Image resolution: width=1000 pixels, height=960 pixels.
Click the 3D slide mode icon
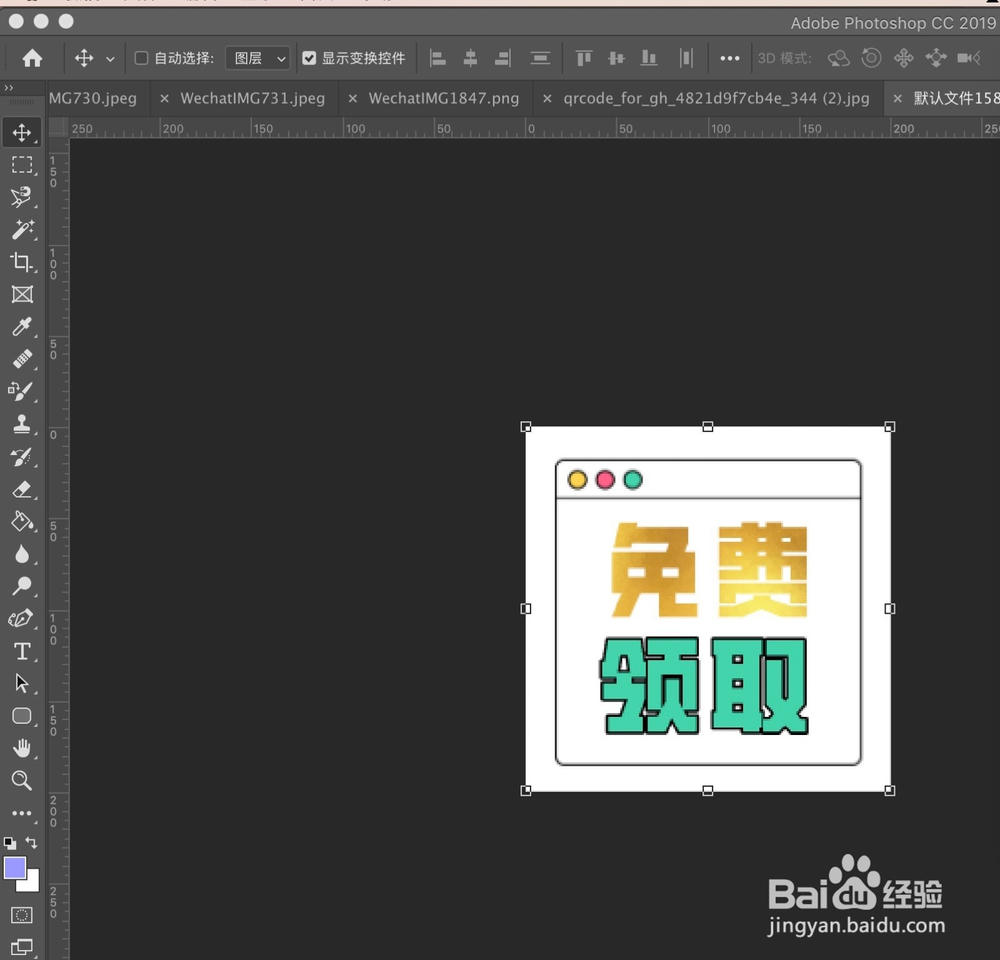pos(936,59)
